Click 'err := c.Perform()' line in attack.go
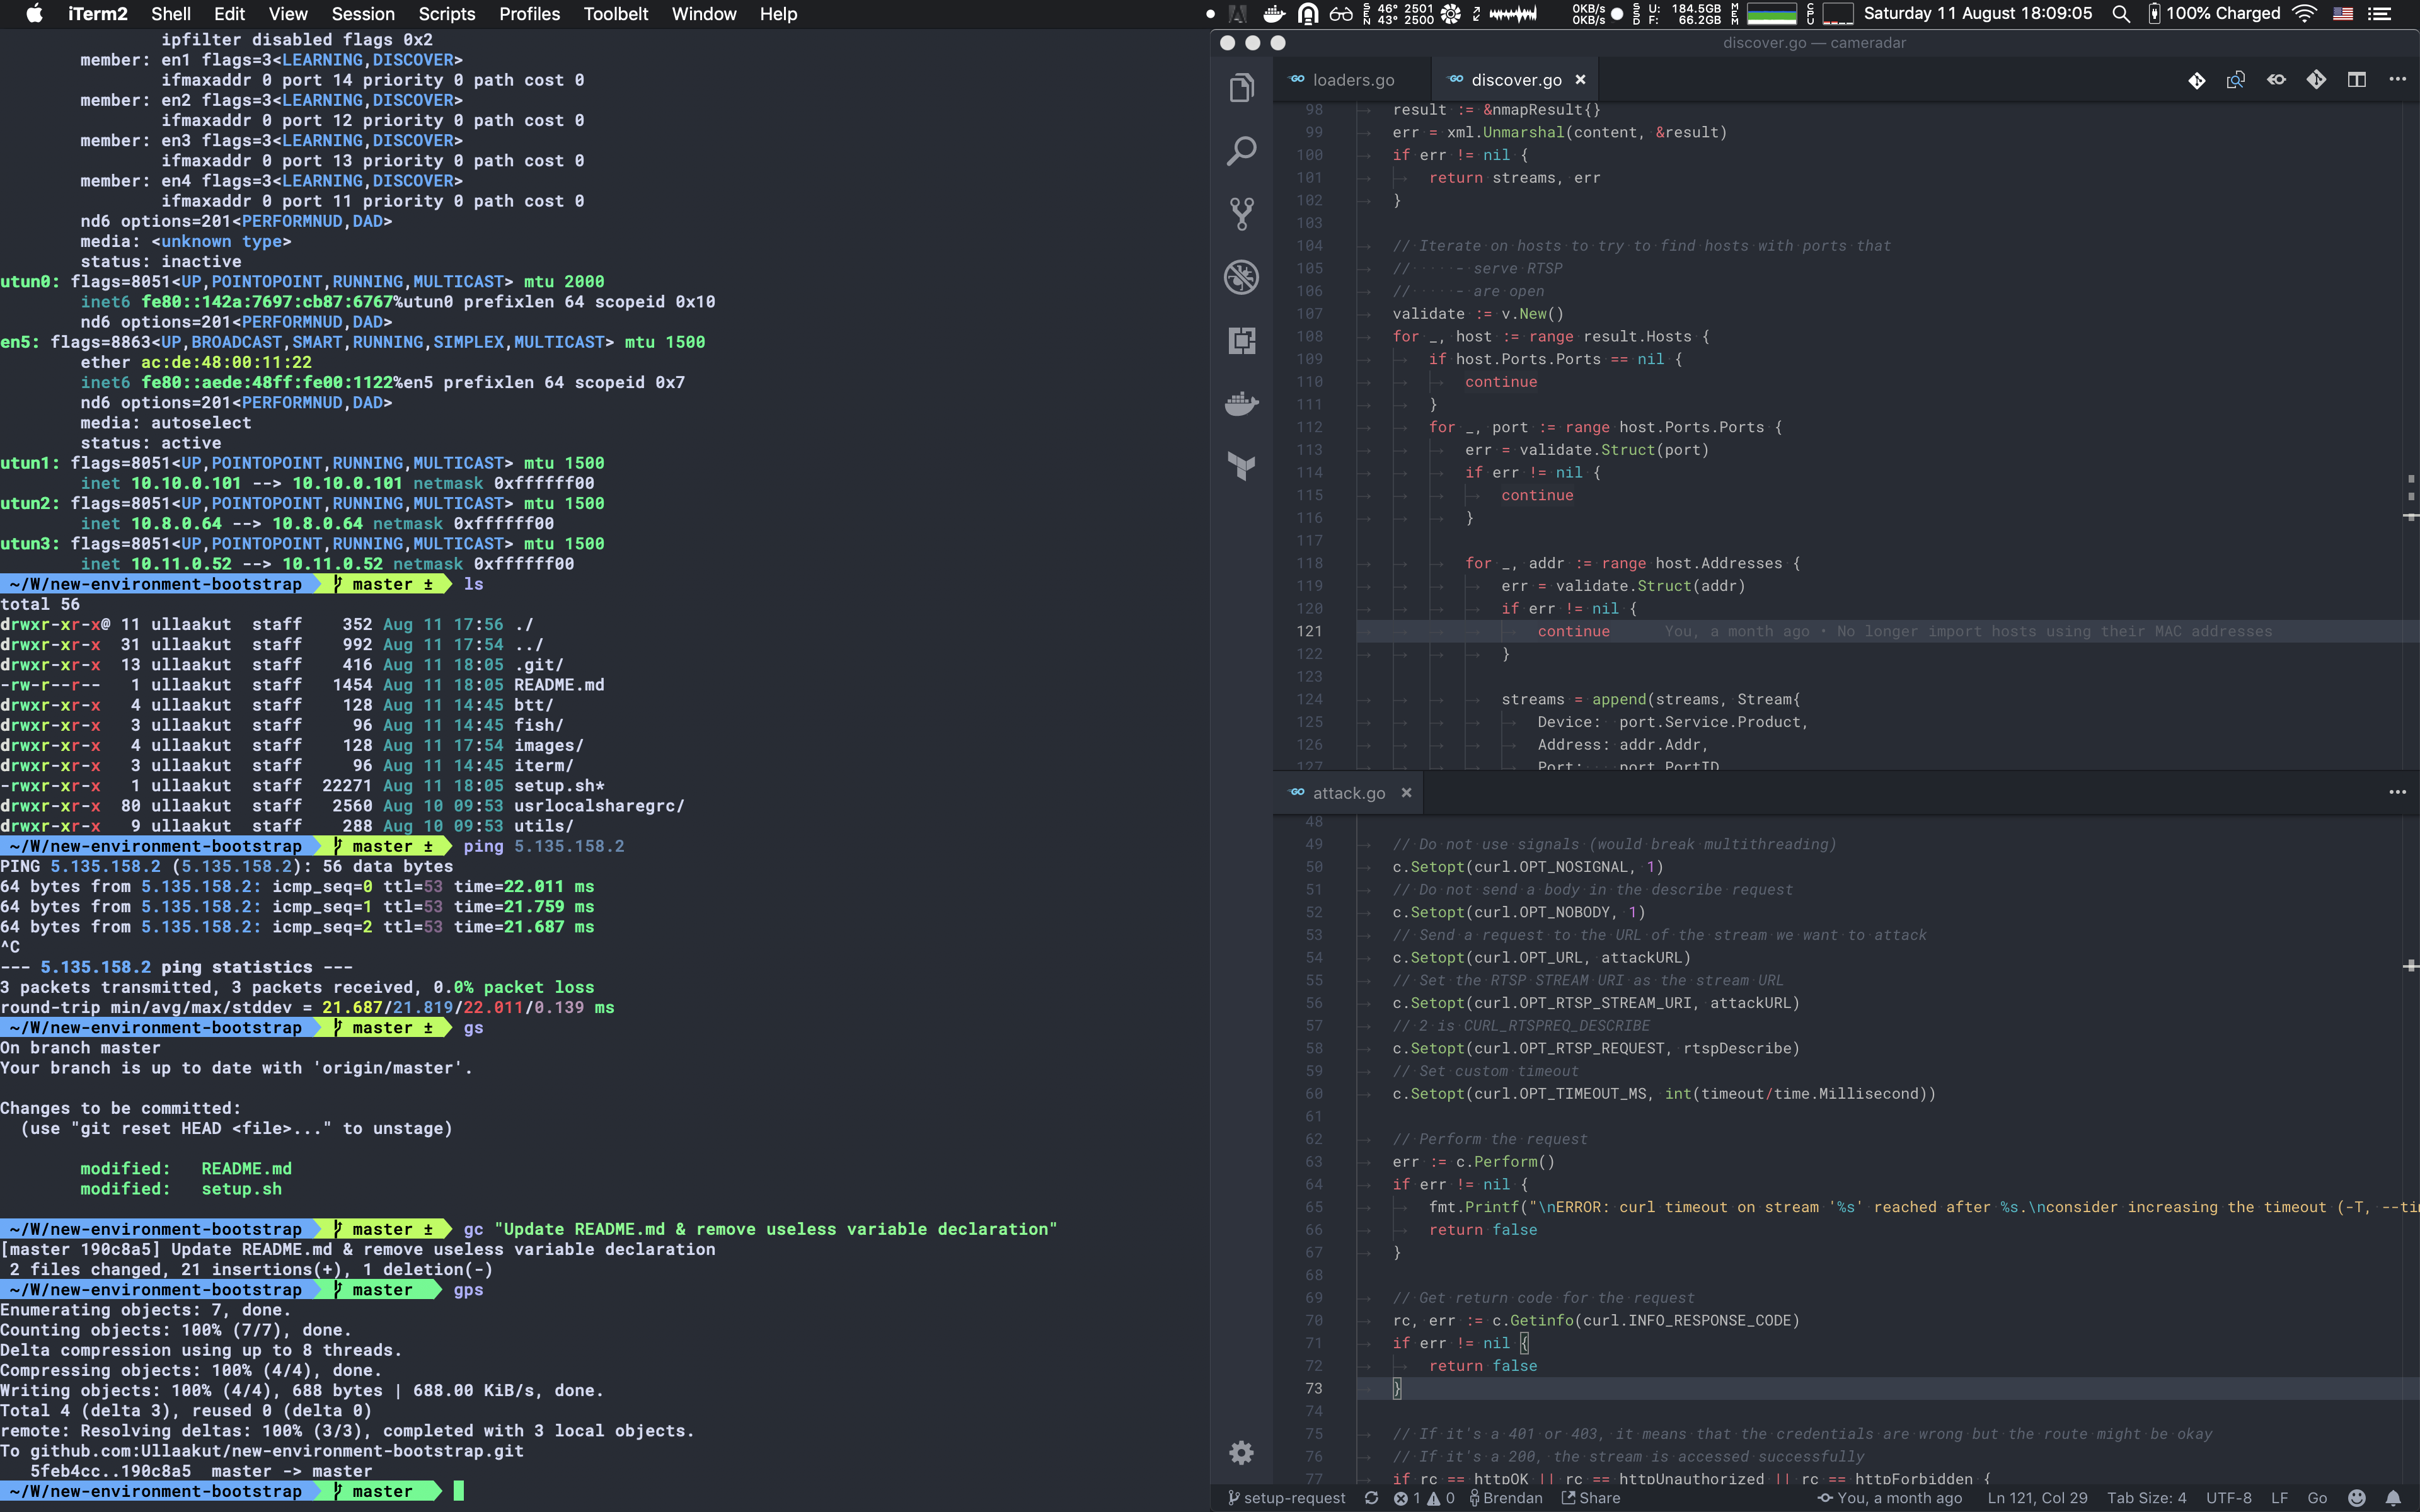Image resolution: width=2420 pixels, height=1512 pixels. point(1473,1162)
